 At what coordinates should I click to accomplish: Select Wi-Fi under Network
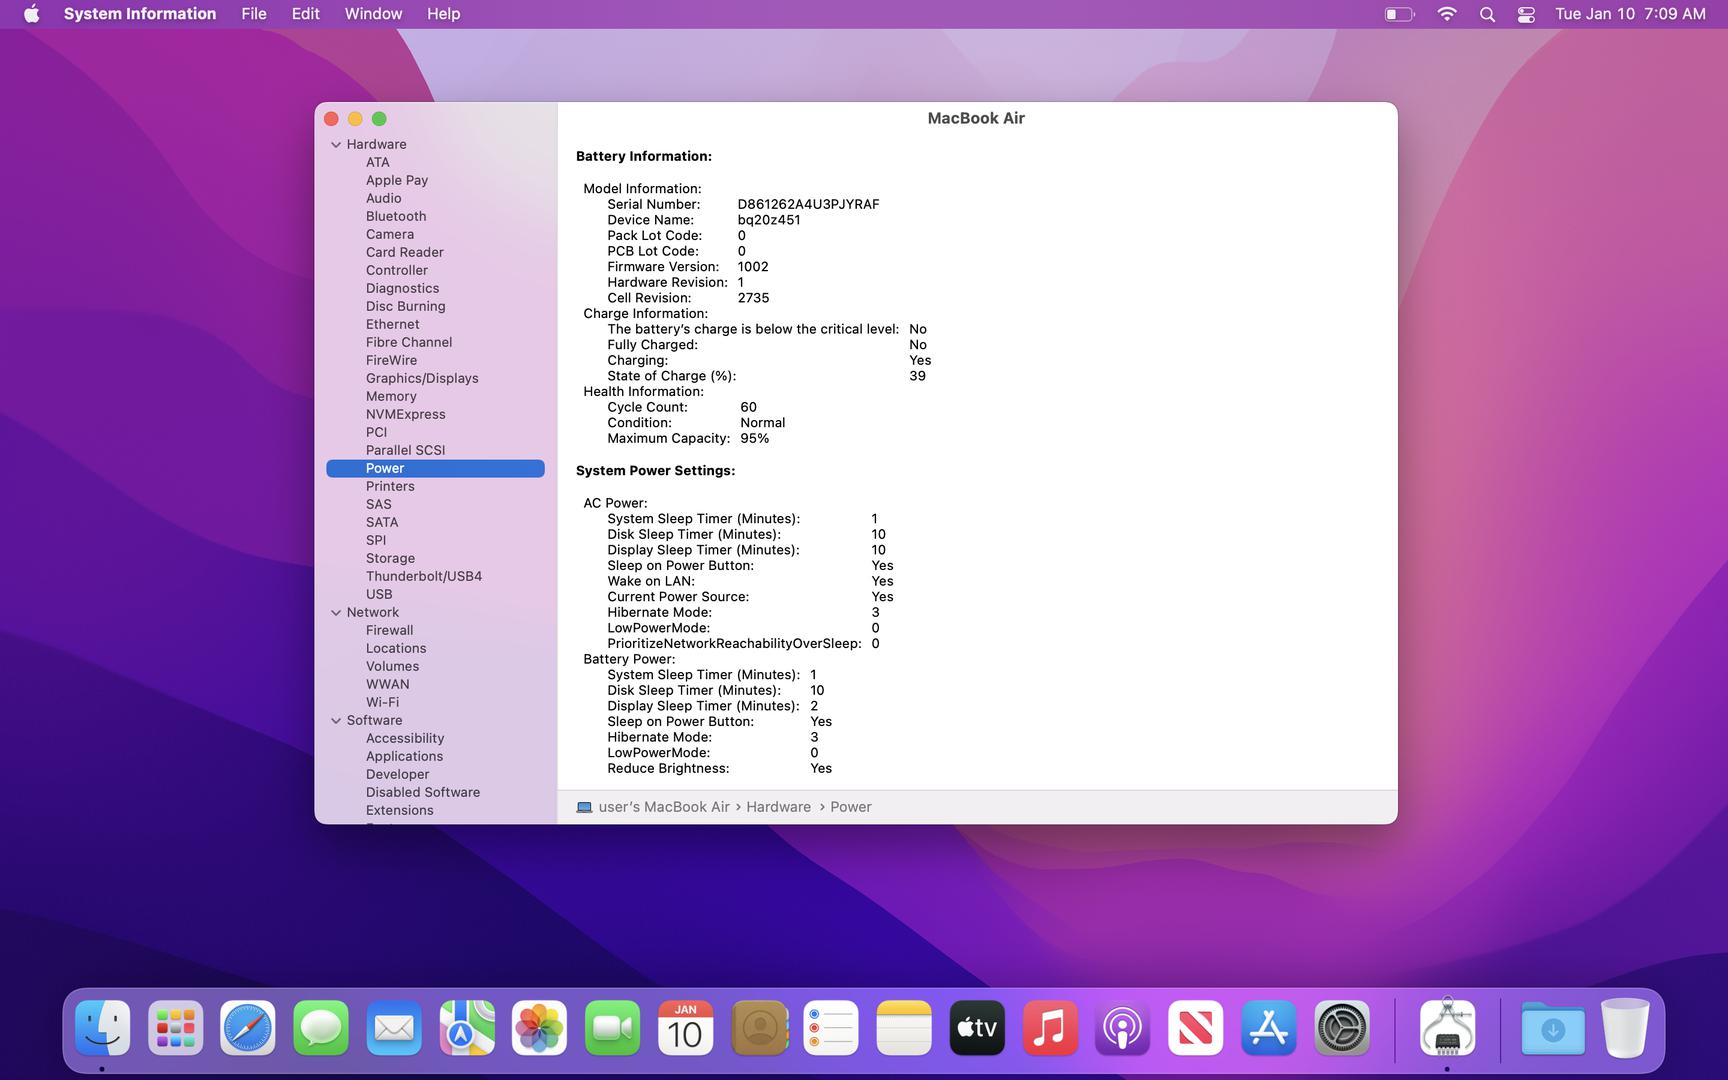(382, 702)
